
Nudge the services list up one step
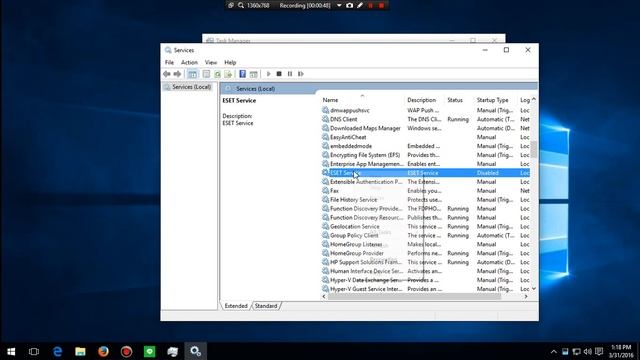point(534,100)
